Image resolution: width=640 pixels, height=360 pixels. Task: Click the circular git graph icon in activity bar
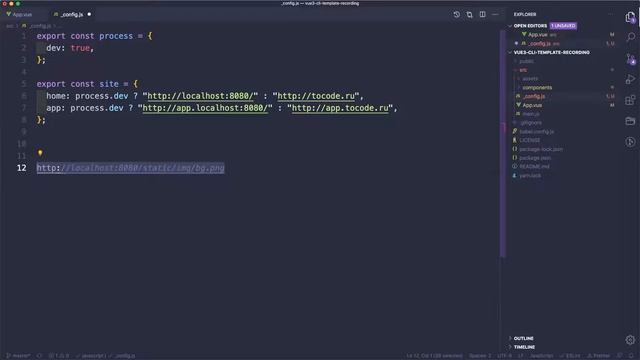point(630,142)
